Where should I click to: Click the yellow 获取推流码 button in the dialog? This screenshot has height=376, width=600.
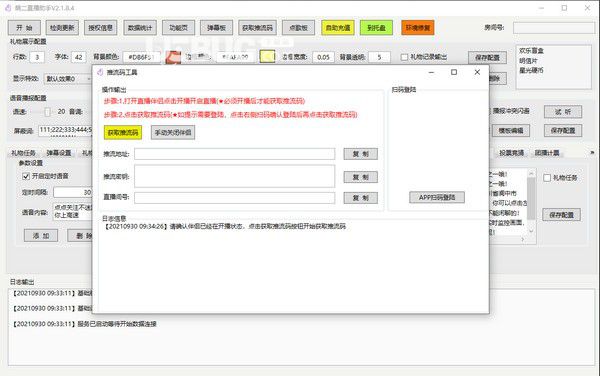[123, 133]
